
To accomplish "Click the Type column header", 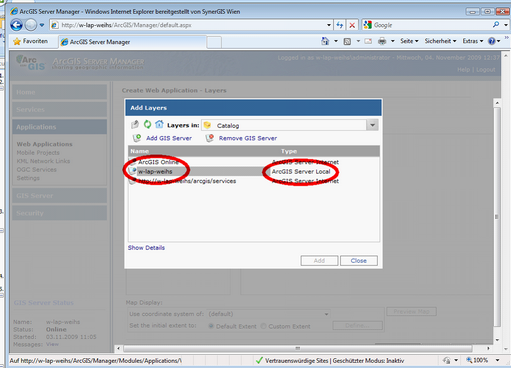I will (x=289, y=151).
